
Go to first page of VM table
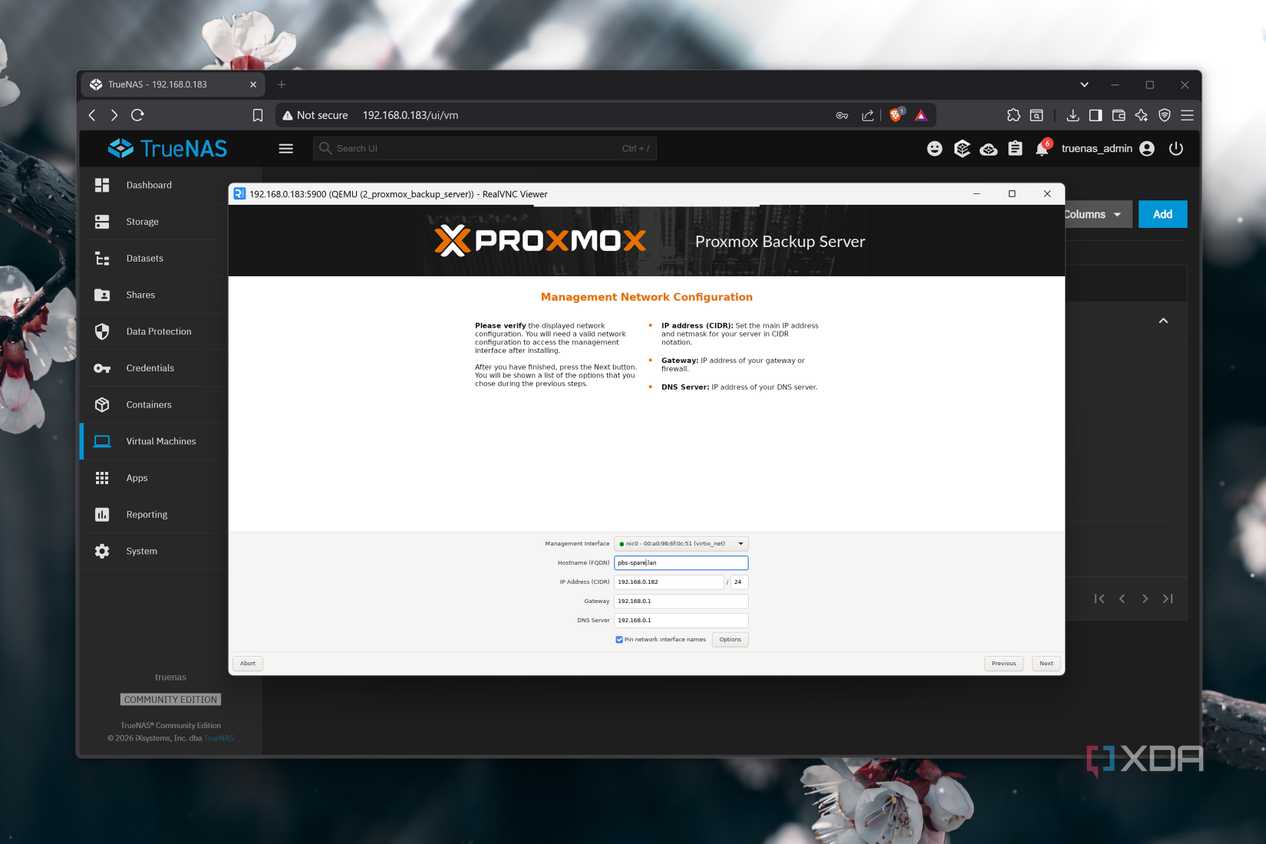1099,598
